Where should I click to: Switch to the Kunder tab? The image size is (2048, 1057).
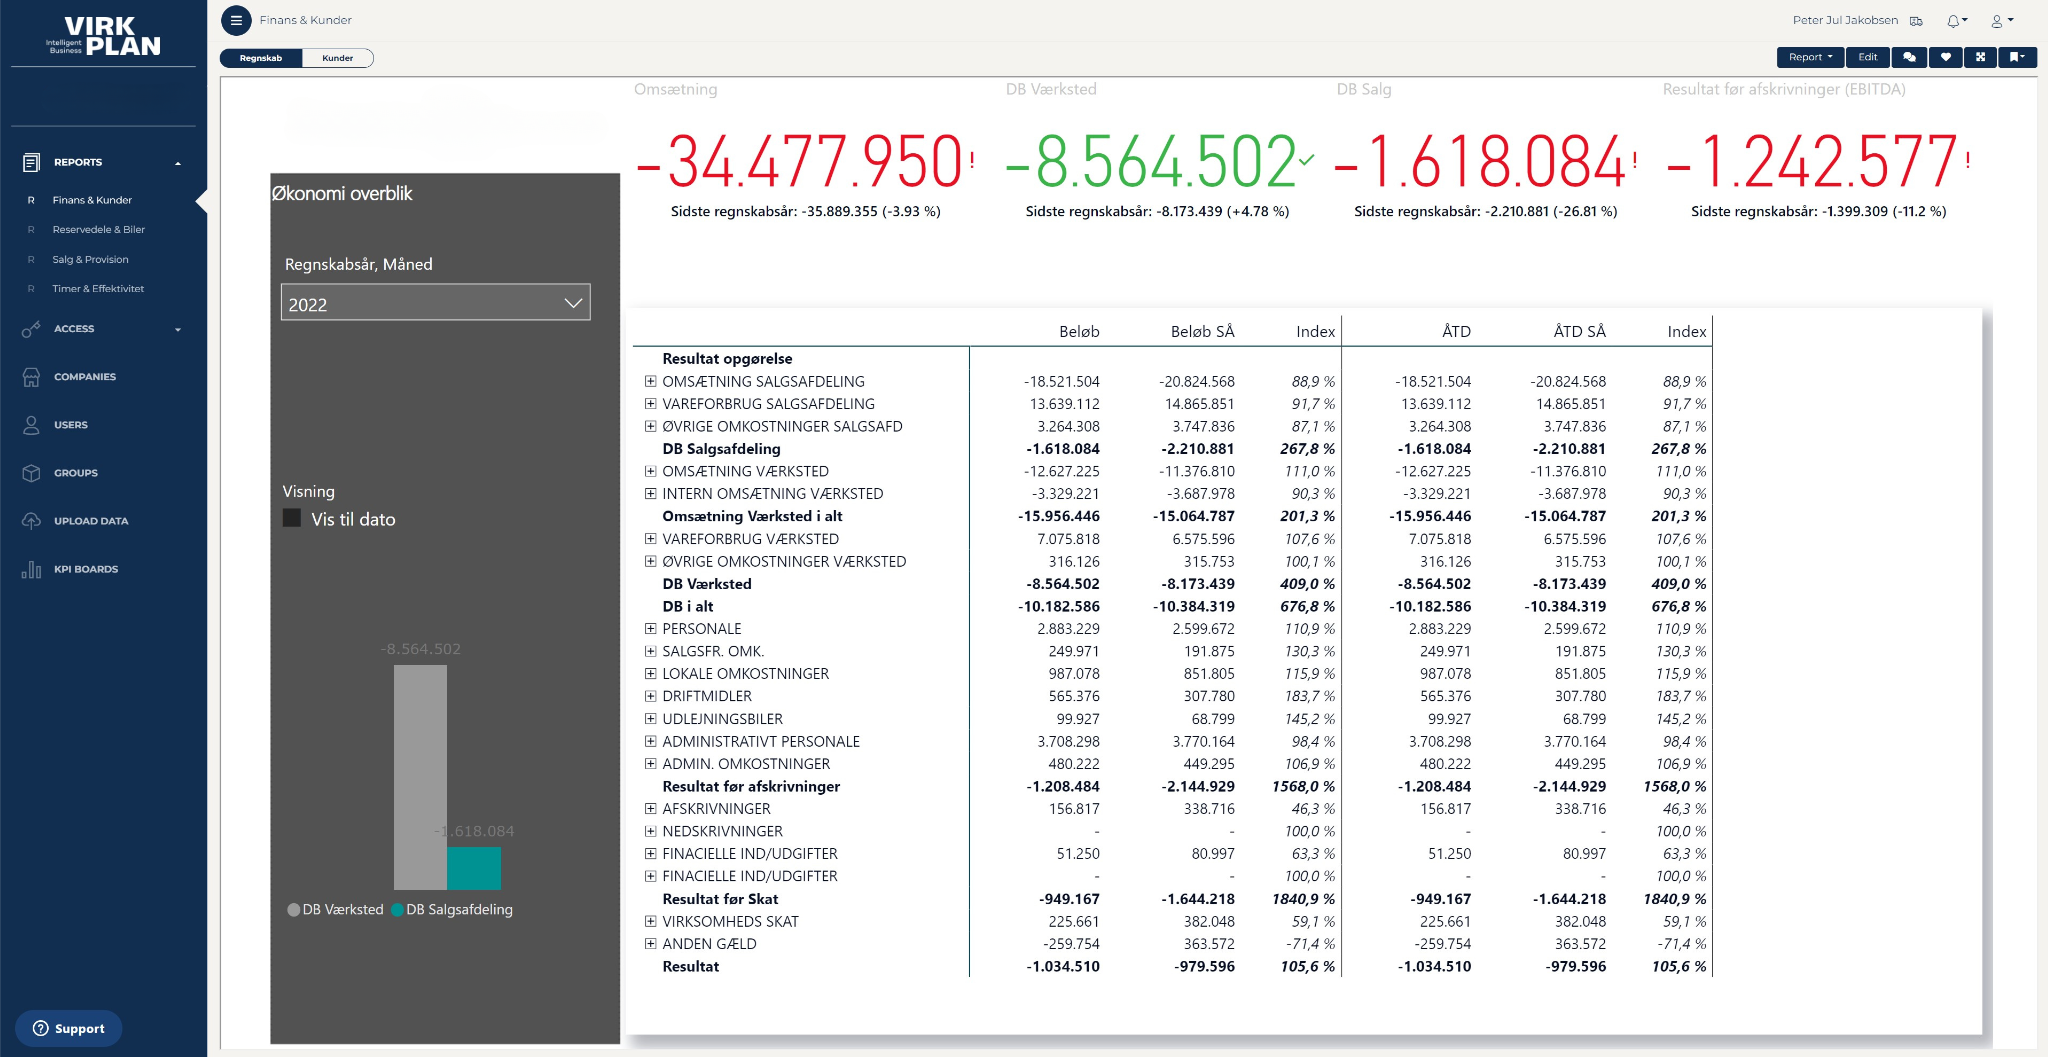point(338,58)
